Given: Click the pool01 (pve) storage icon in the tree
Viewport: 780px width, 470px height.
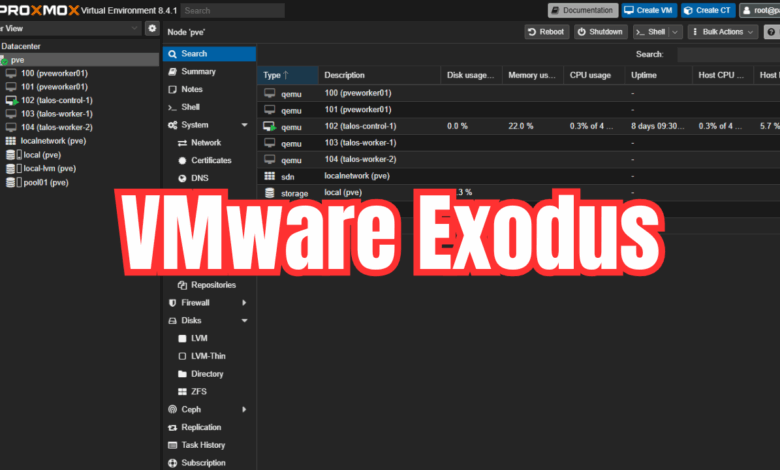Looking at the screenshot, I should tap(10, 183).
